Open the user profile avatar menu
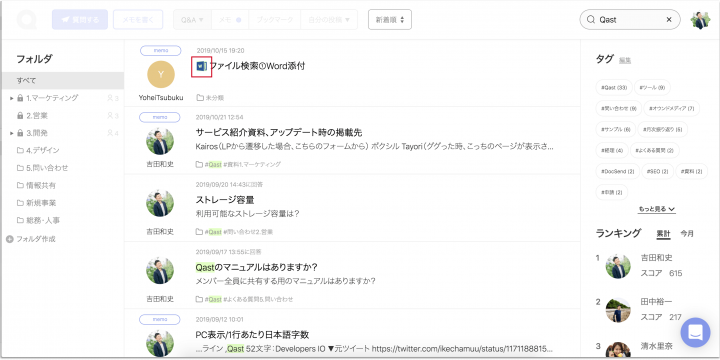 coord(700,20)
